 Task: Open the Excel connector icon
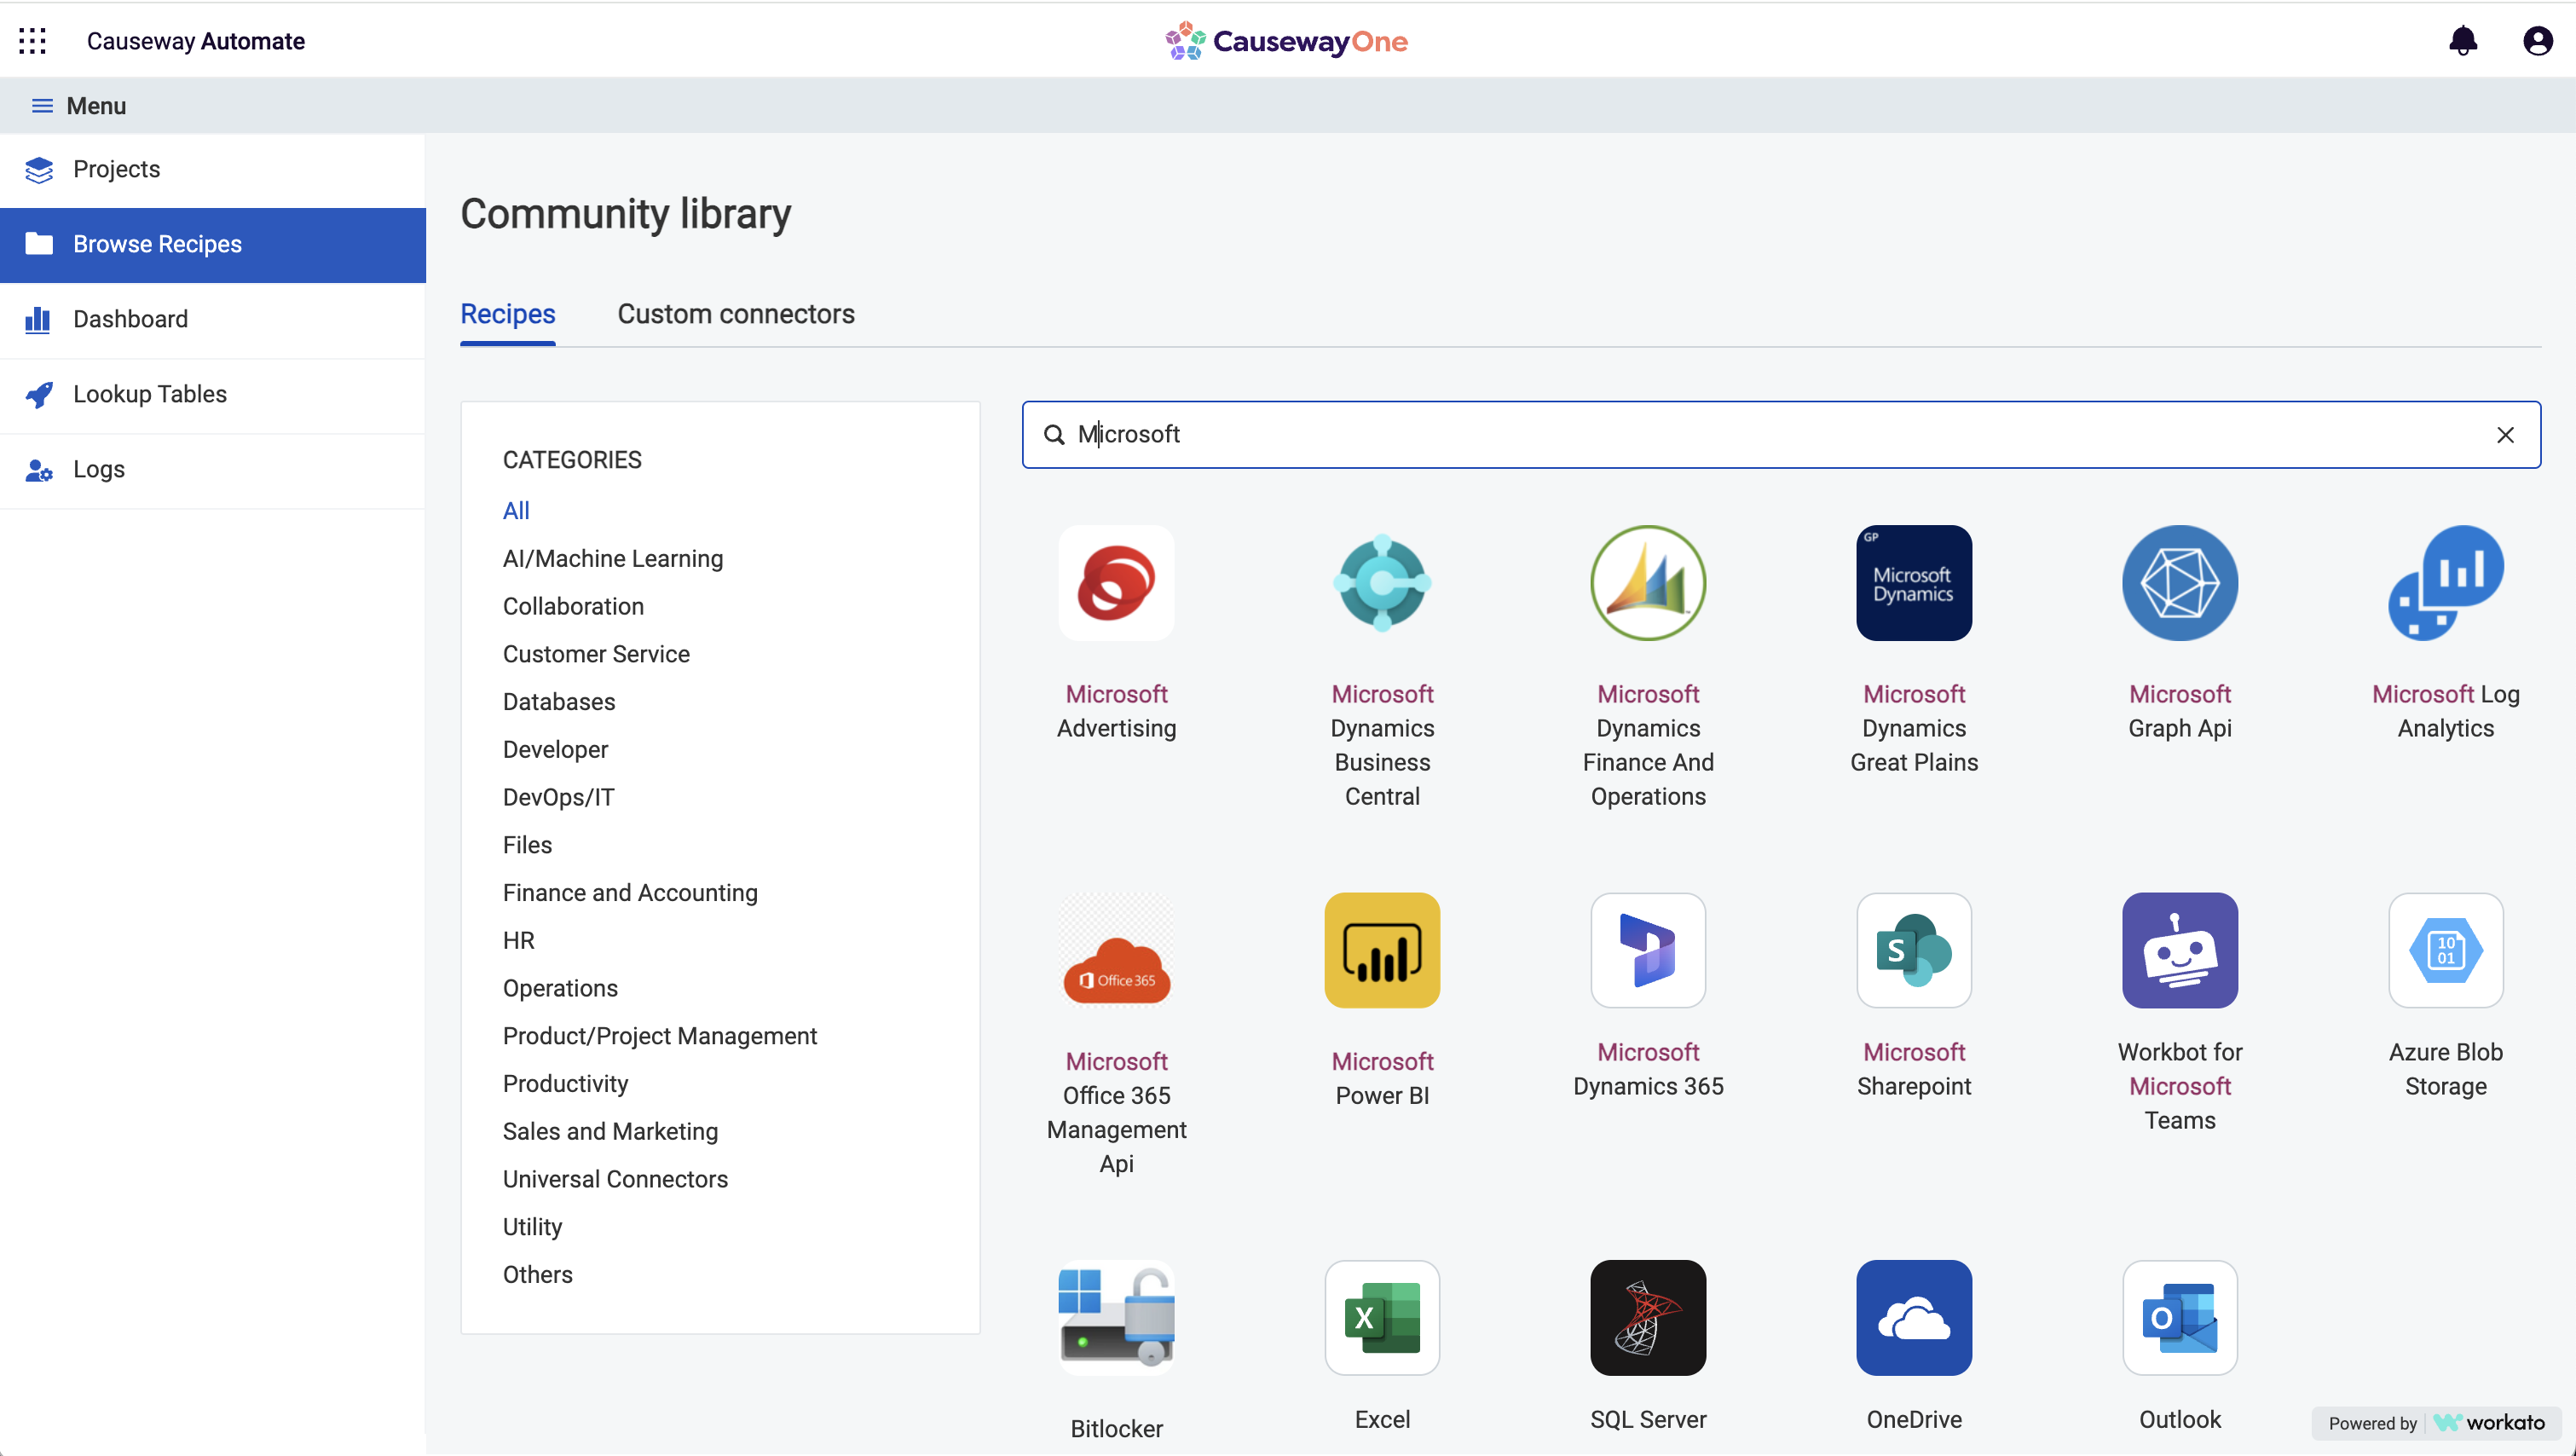(x=1382, y=1317)
